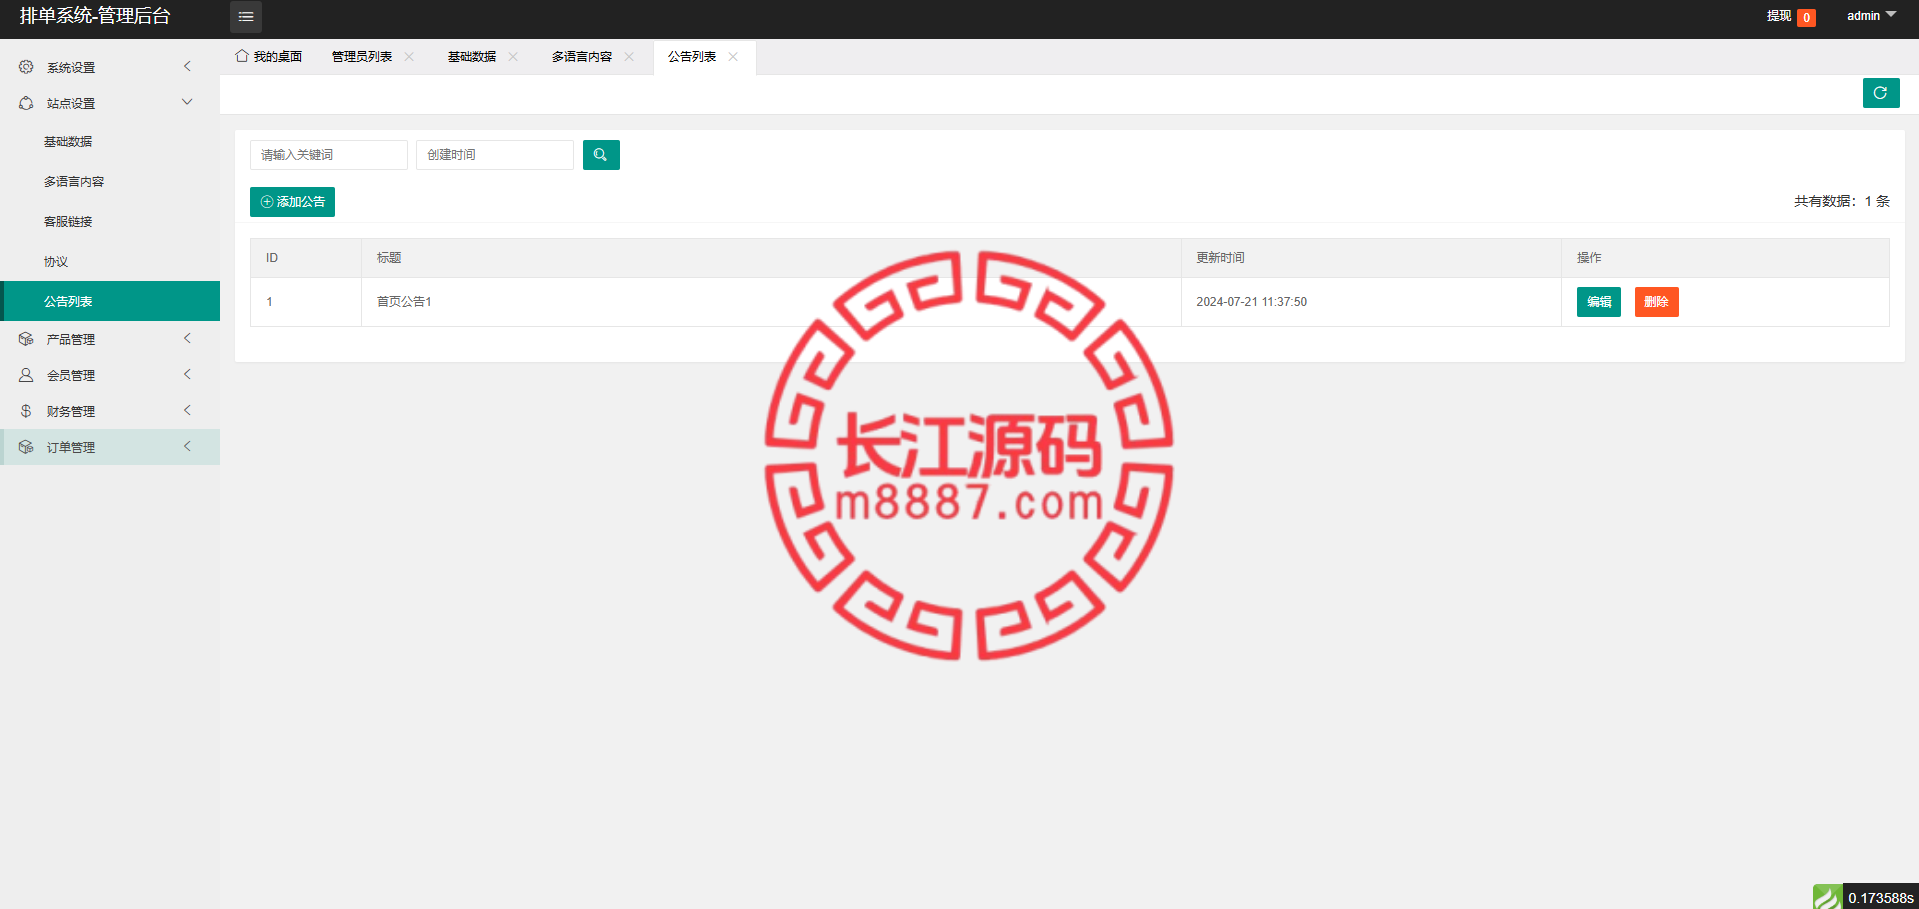Close the 基础数据 tab

click(x=513, y=57)
